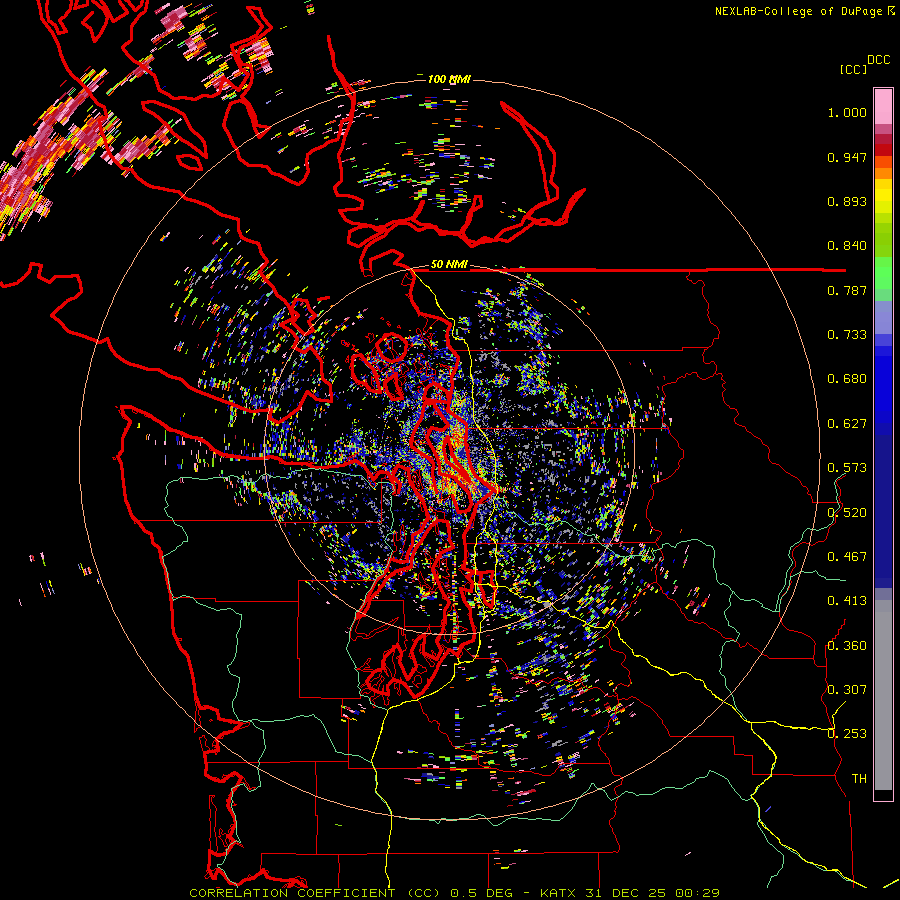Click the DCC legend title

[878, 60]
